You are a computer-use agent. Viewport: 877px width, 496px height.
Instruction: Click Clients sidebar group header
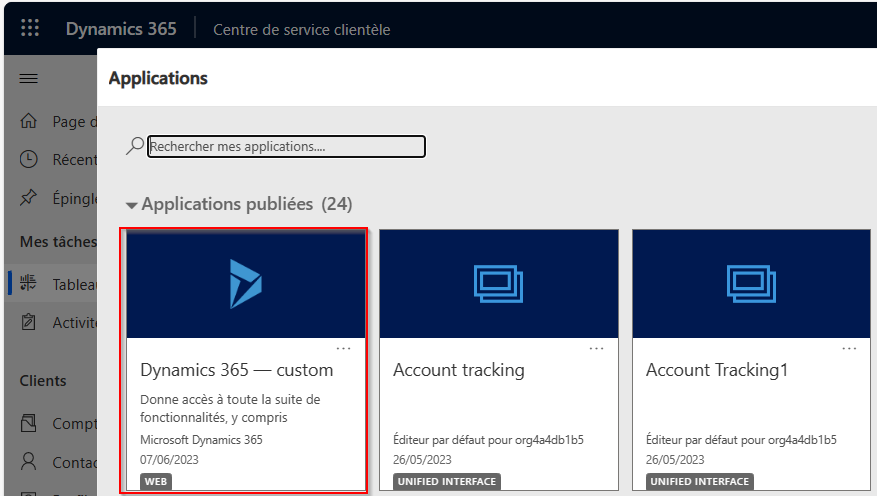43,381
